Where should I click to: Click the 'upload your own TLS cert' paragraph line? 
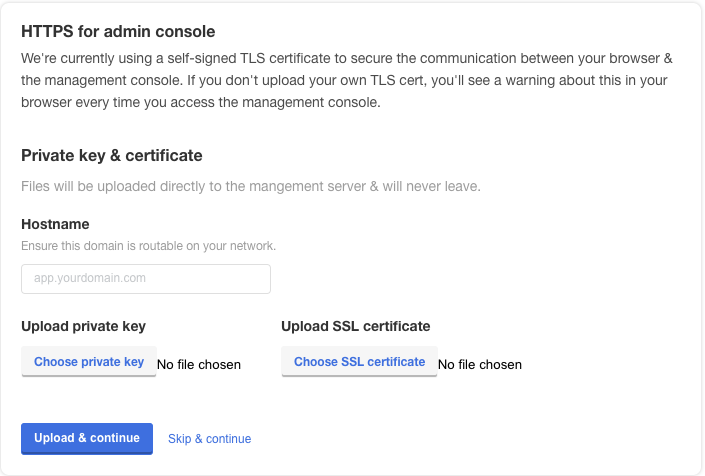coord(351,80)
